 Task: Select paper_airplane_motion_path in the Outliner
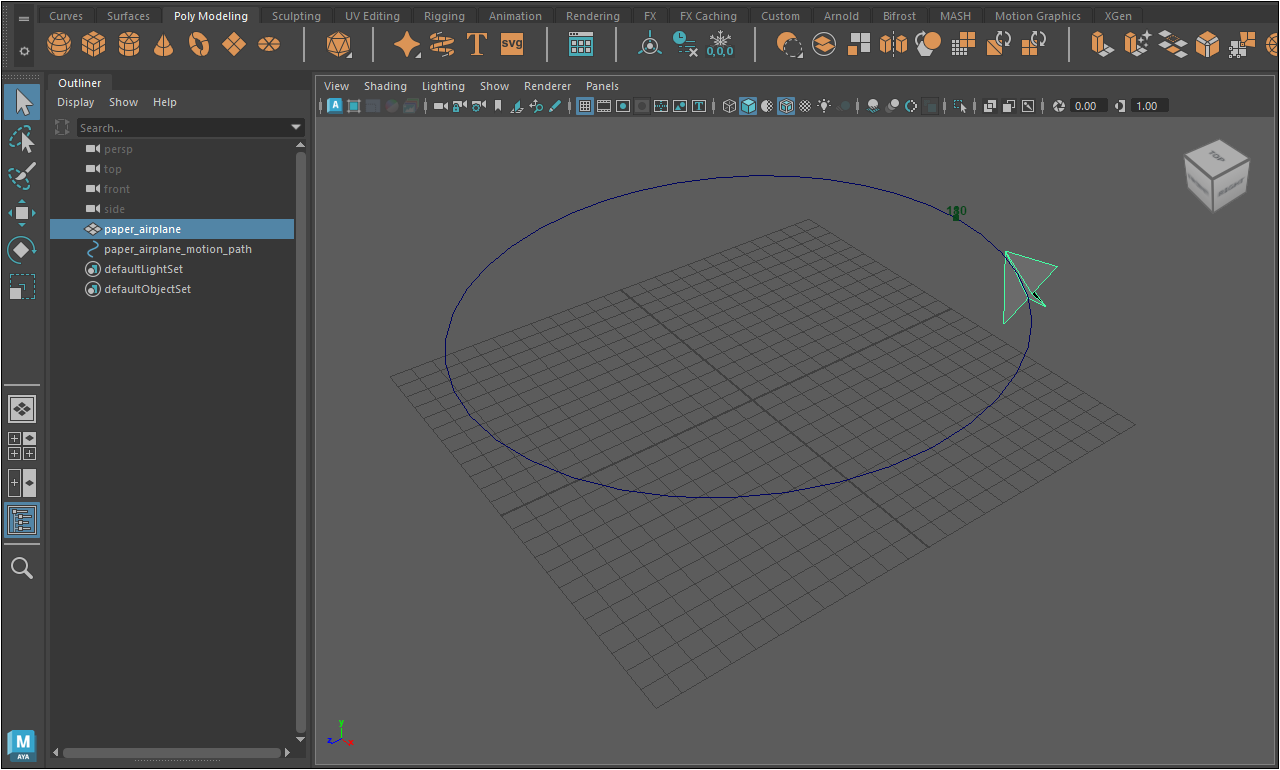click(x=178, y=249)
